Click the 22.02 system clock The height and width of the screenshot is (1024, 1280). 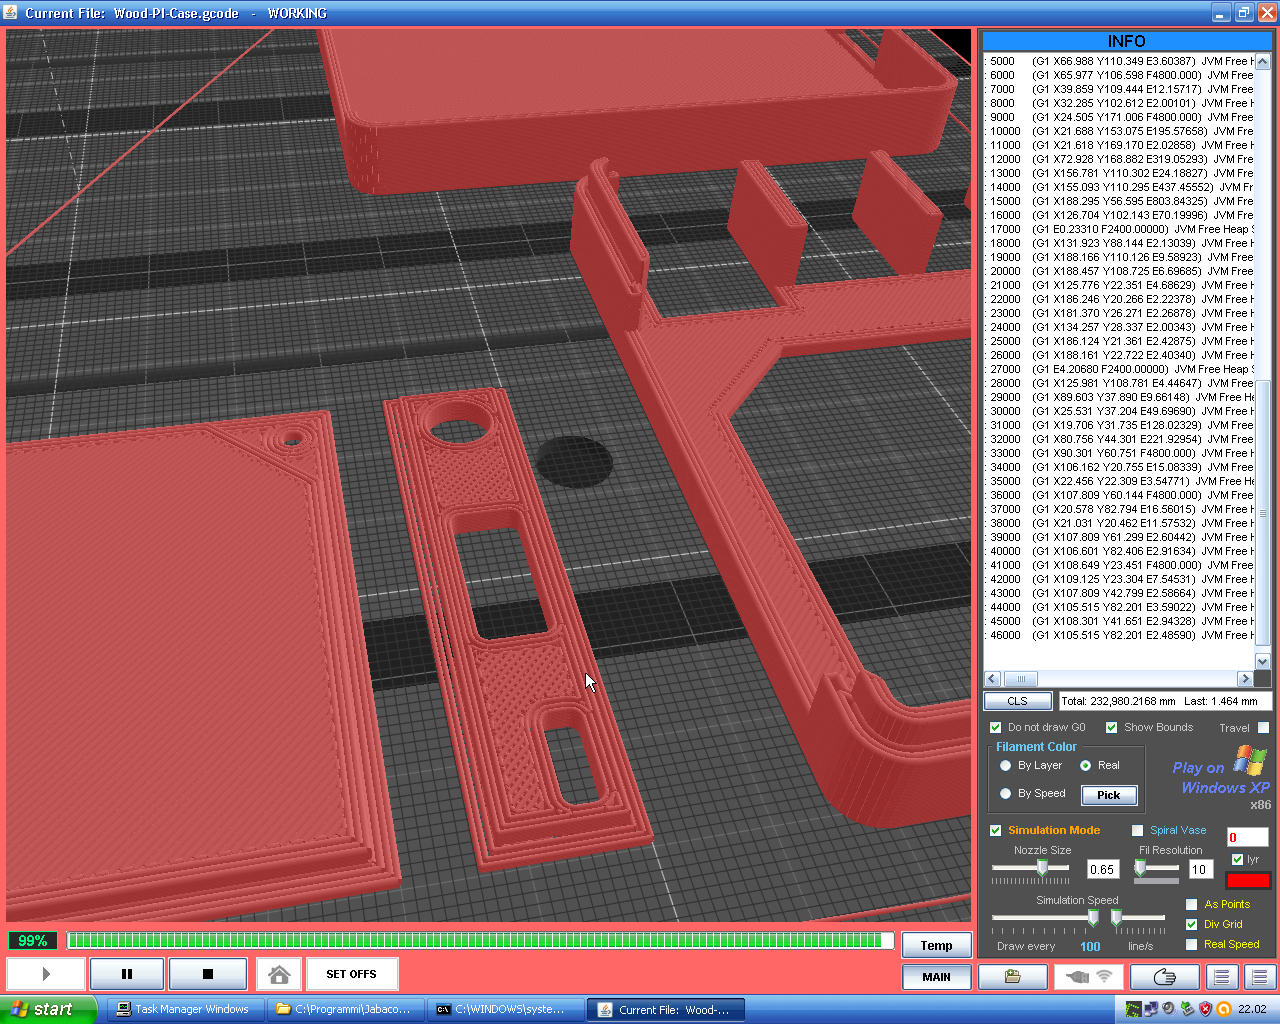1252,1009
